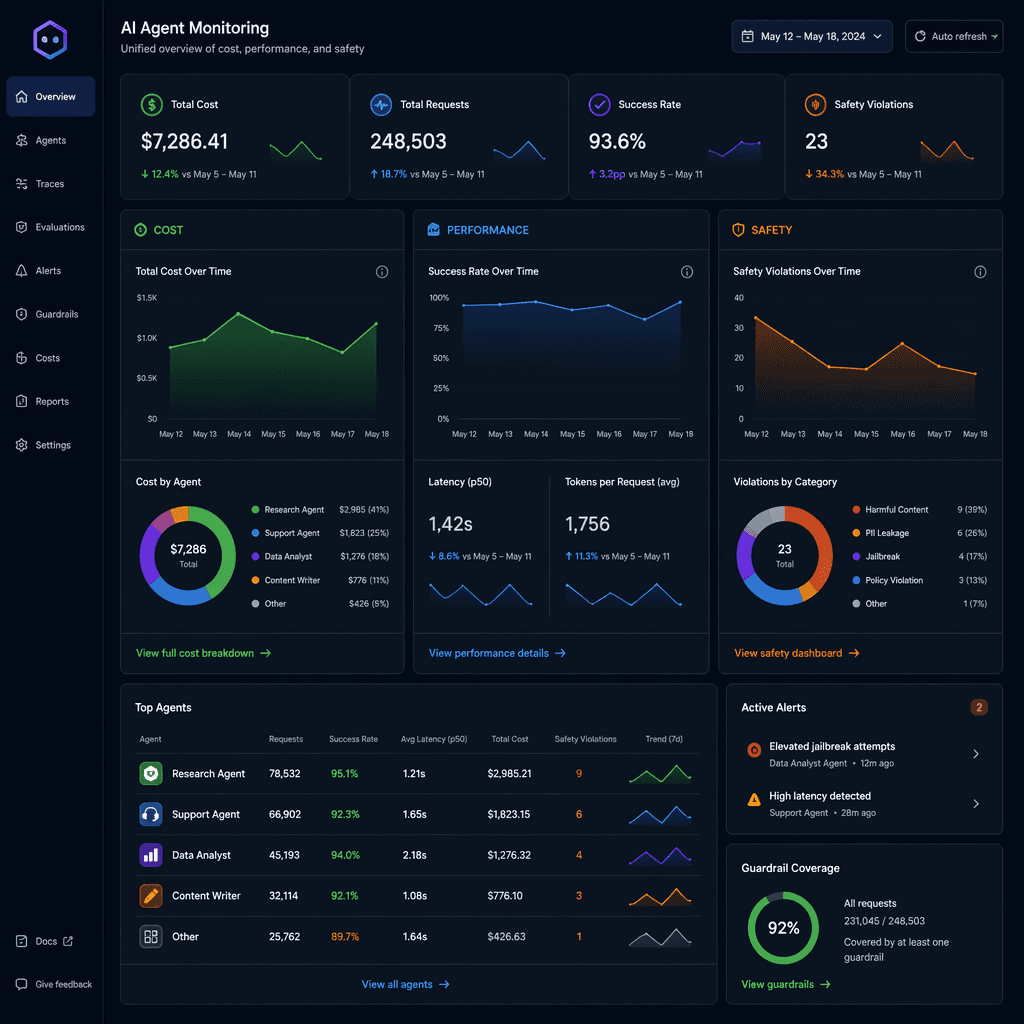Click info icon on Total Cost Over Time

point(382,272)
